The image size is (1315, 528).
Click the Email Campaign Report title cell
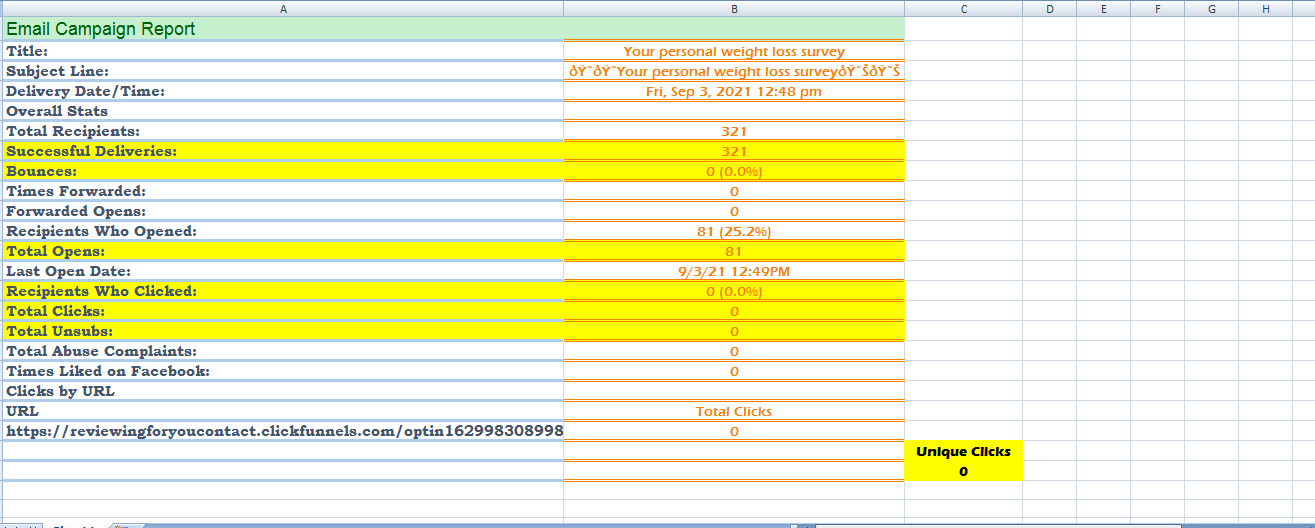tap(101, 30)
